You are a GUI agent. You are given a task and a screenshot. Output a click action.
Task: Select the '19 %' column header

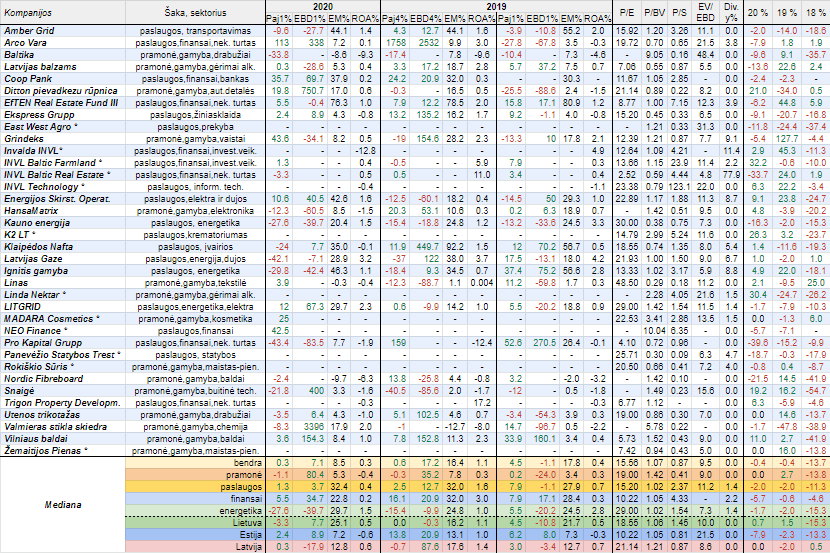pyautogui.click(x=787, y=13)
